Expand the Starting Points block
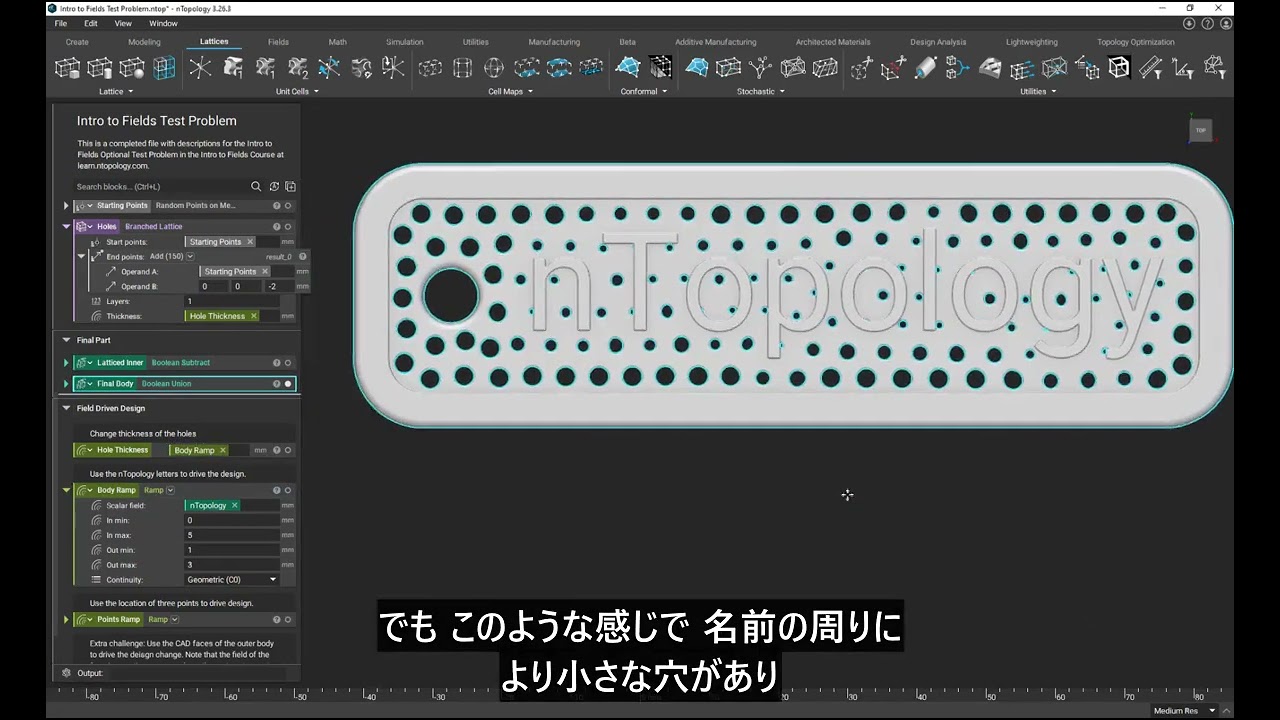 [66, 206]
